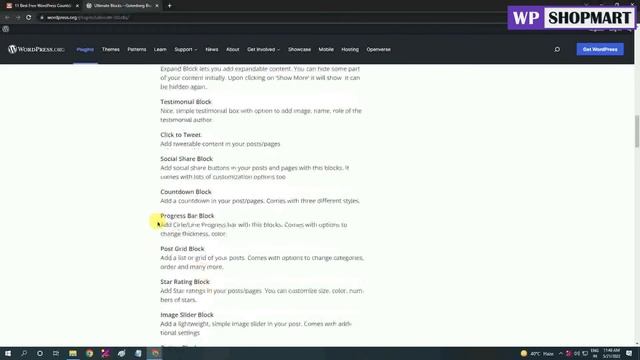Click the WordPress admin bar icon below the address bar
The height and width of the screenshot is (360, 640).
(x=6, y=29)
